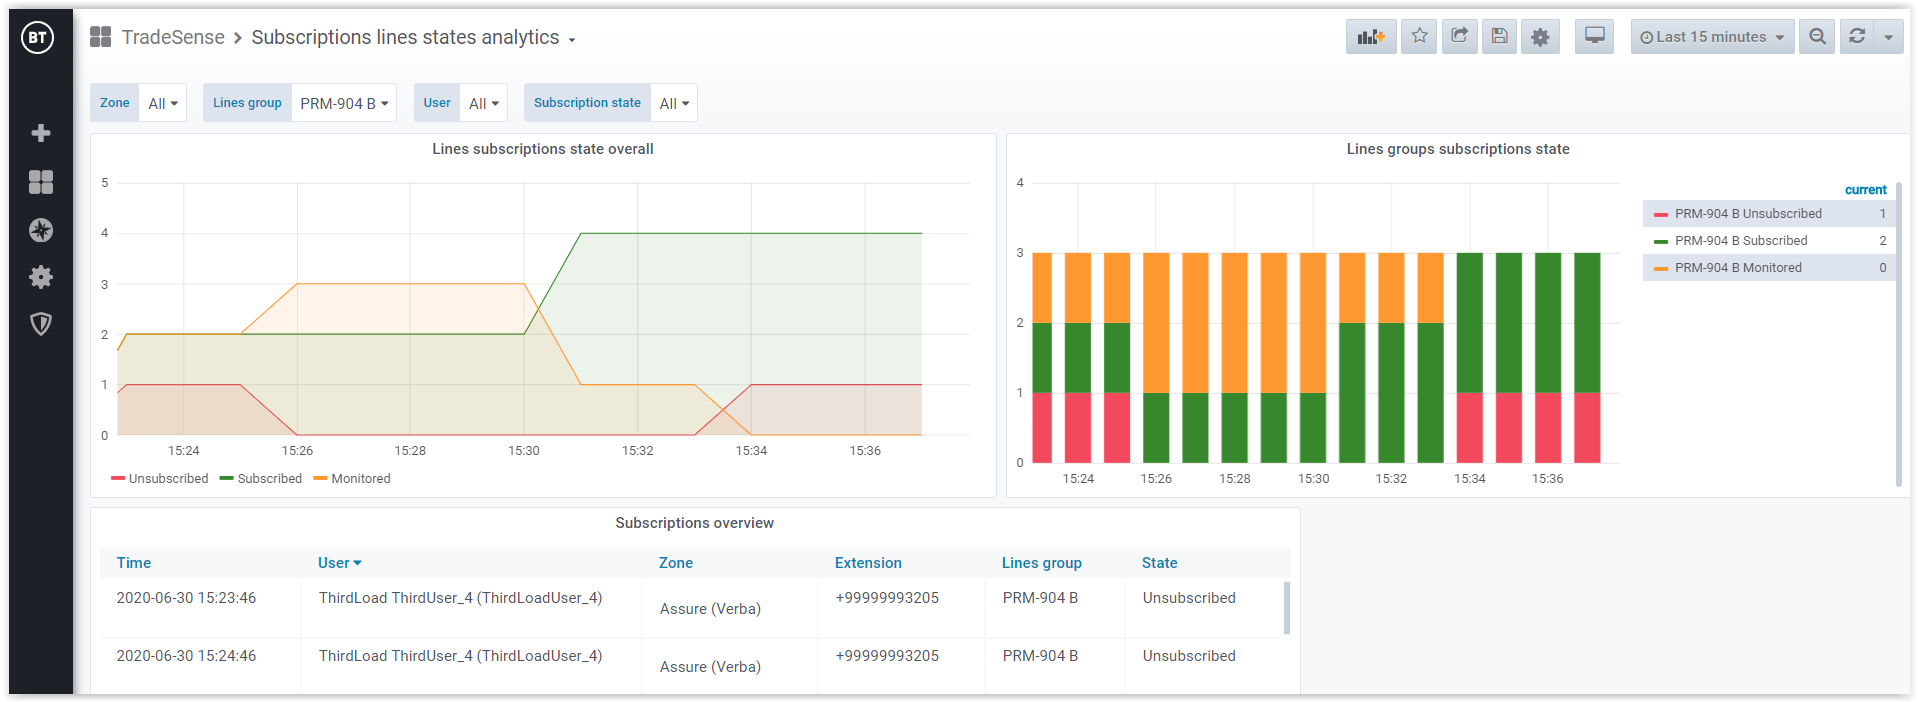Sort table by Extension column
The image size is (1918, 702).
[x=868, y=563]
